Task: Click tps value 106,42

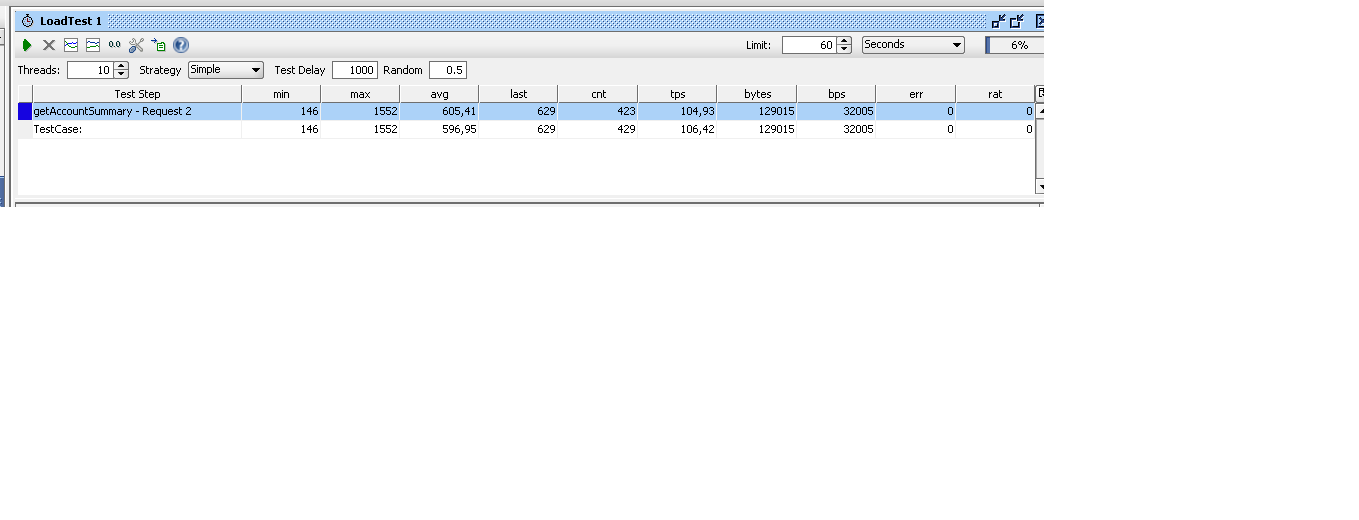Action: point(697,129)
